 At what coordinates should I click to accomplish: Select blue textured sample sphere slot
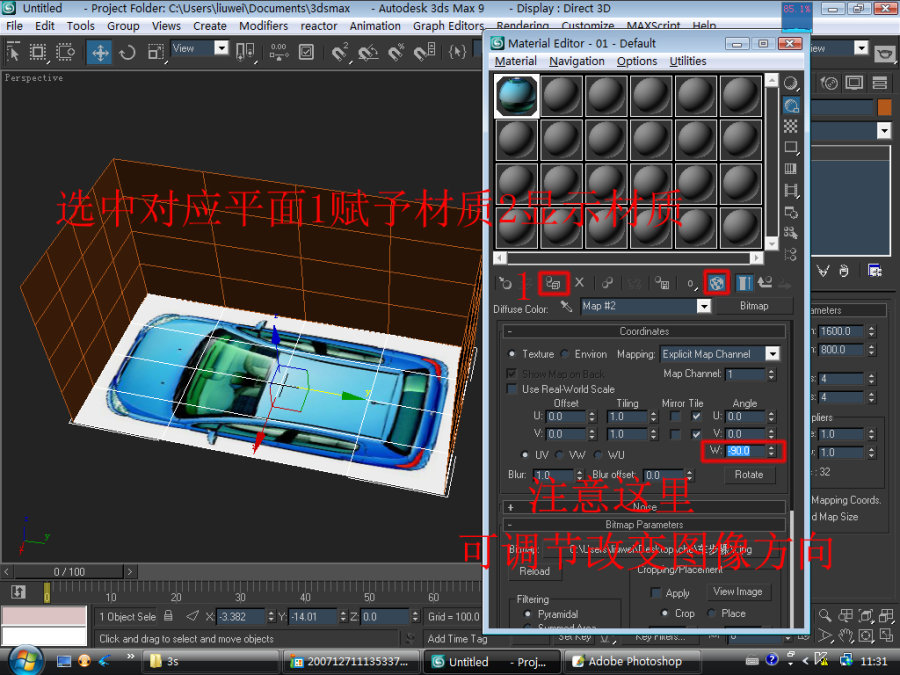pyautogui.click(x=517, y=96)
